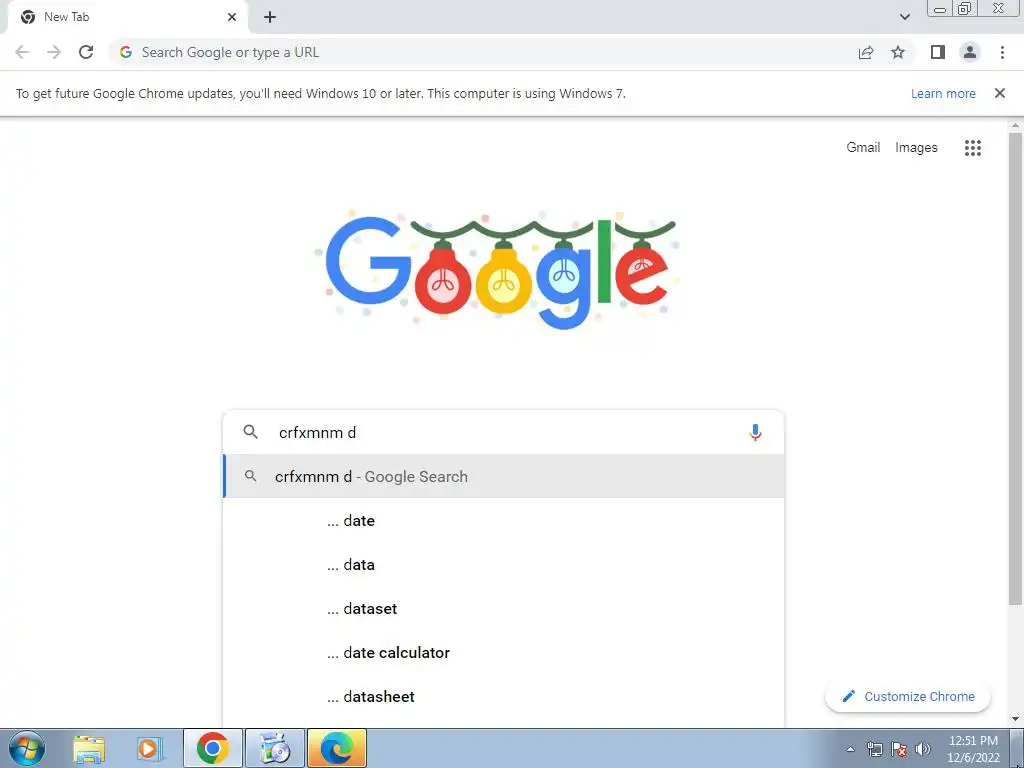Close the New Tab tab

pyautogui.click(x=232, y=17)
